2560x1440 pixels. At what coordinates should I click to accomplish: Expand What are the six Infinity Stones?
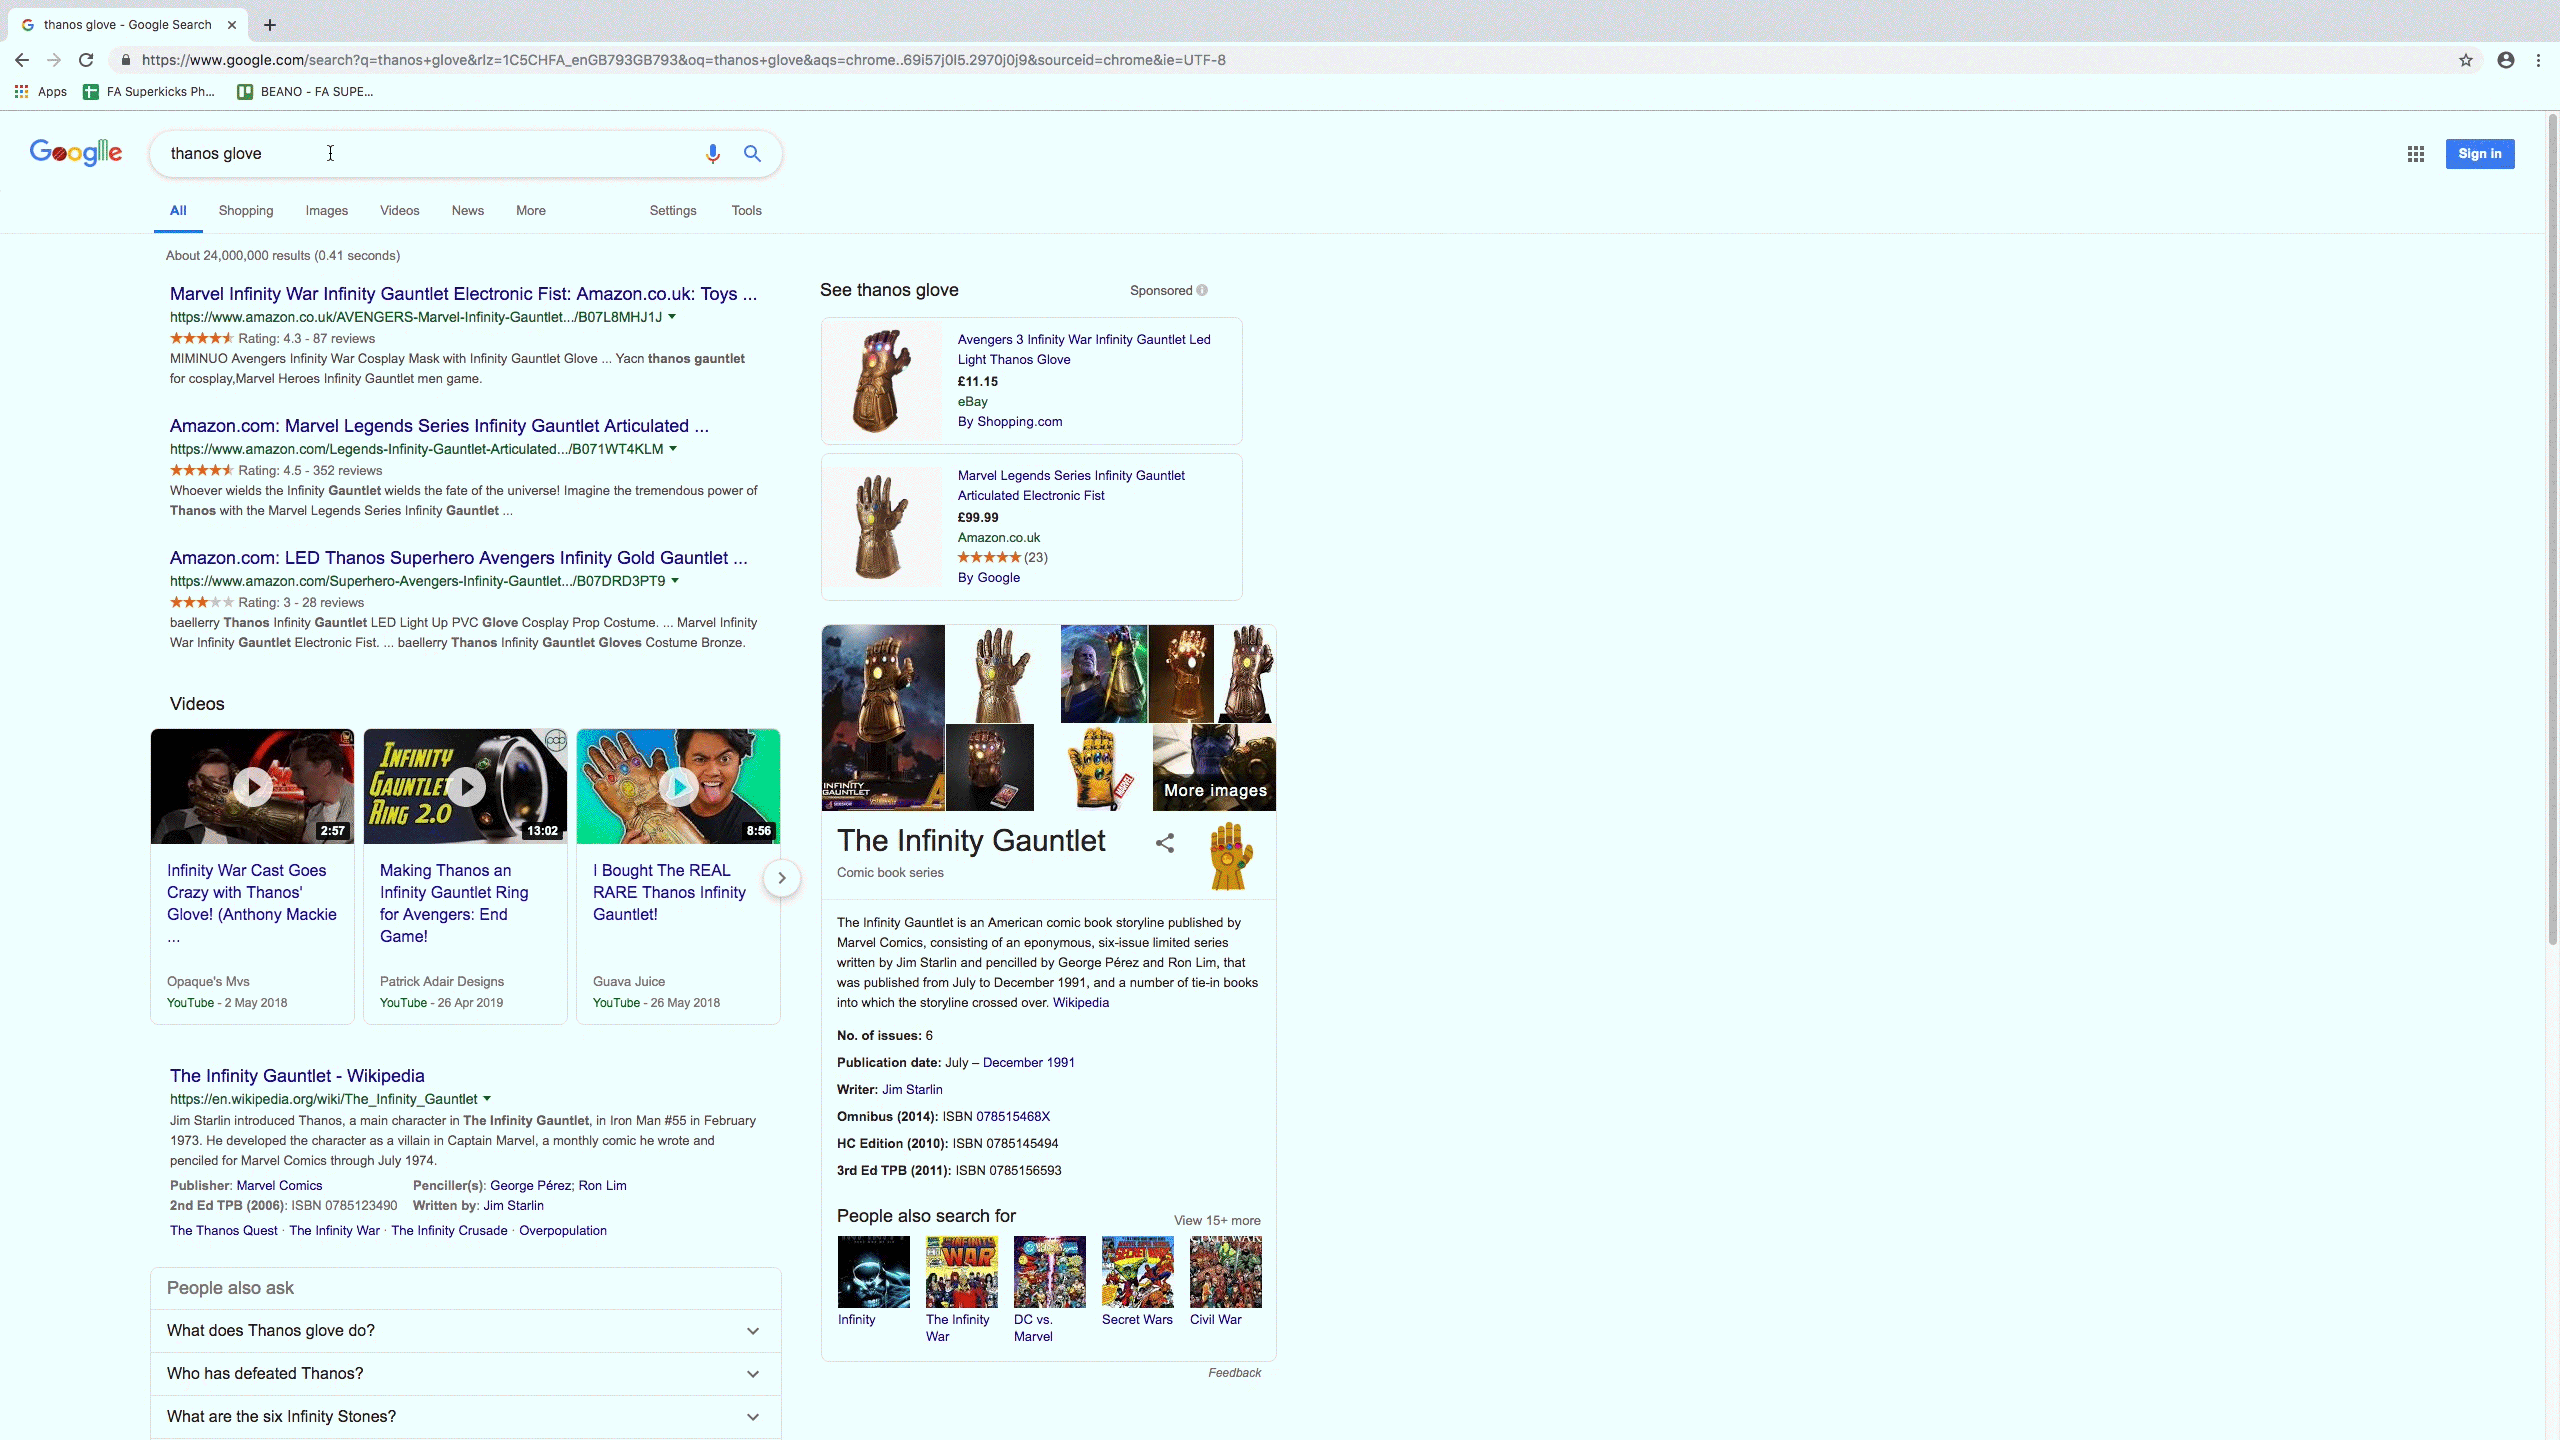466,1417
